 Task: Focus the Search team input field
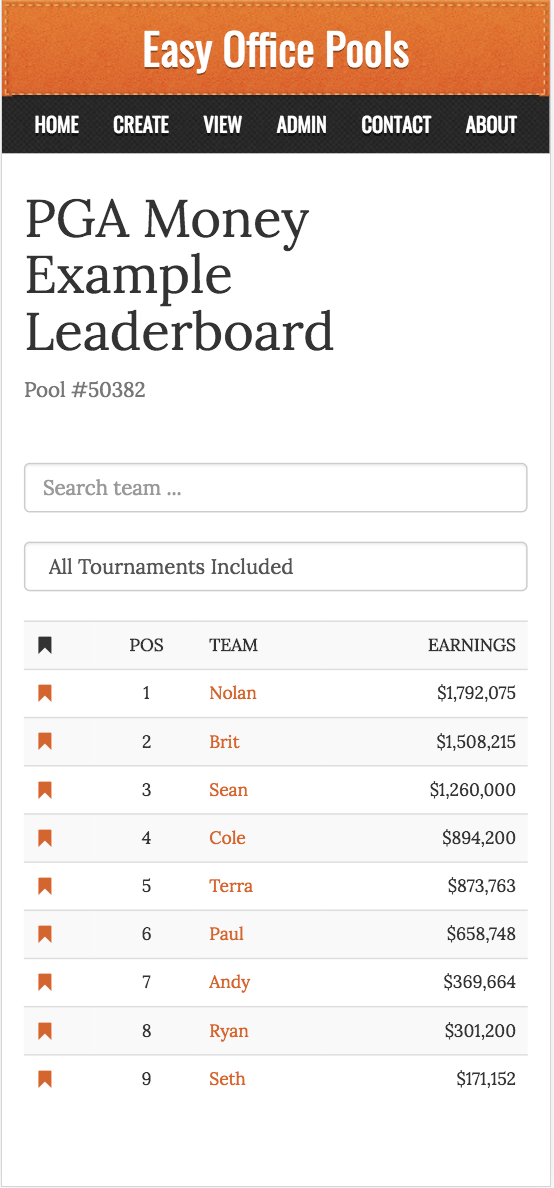[276, 488]
